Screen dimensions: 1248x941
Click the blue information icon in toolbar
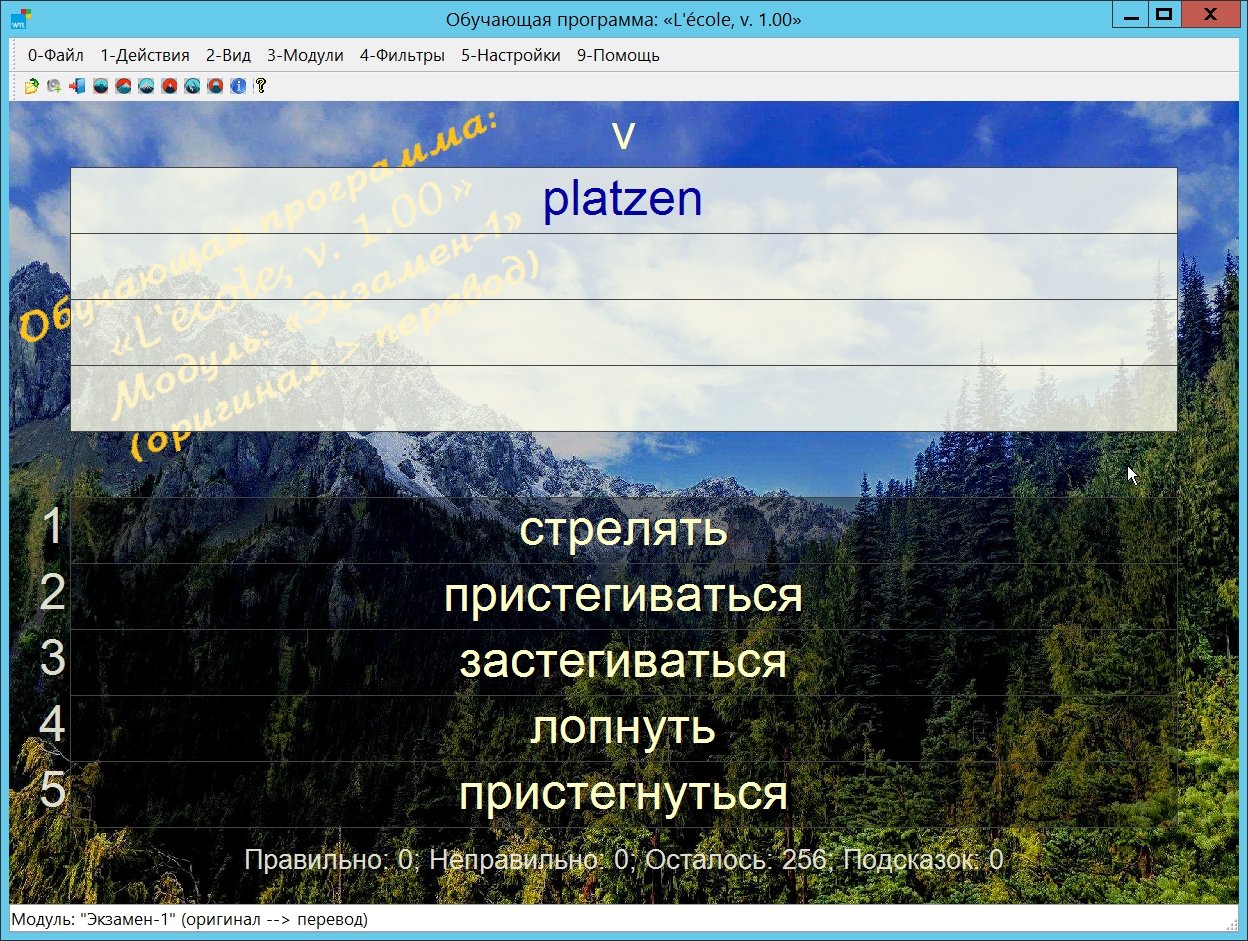238,86
